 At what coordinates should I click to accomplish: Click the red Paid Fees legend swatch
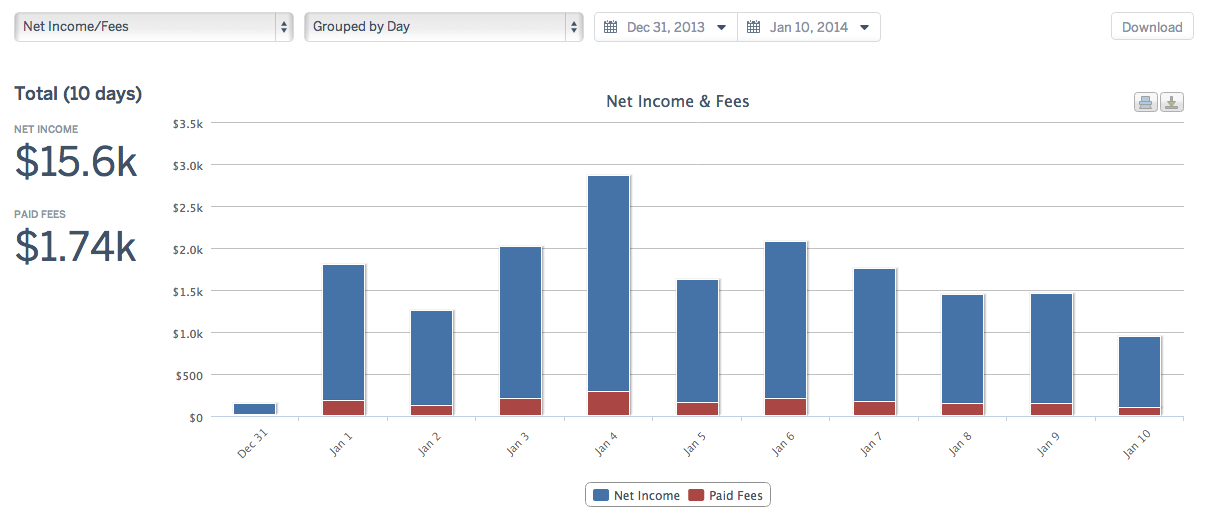[x=697, y=496]
